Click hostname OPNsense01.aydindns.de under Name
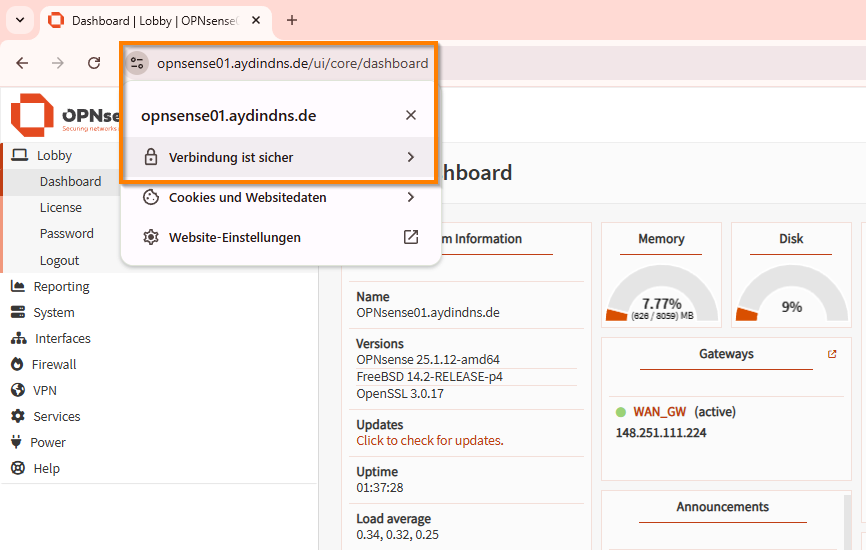Image resolution: width=866 pixels, height=550 pixels. 428,313
